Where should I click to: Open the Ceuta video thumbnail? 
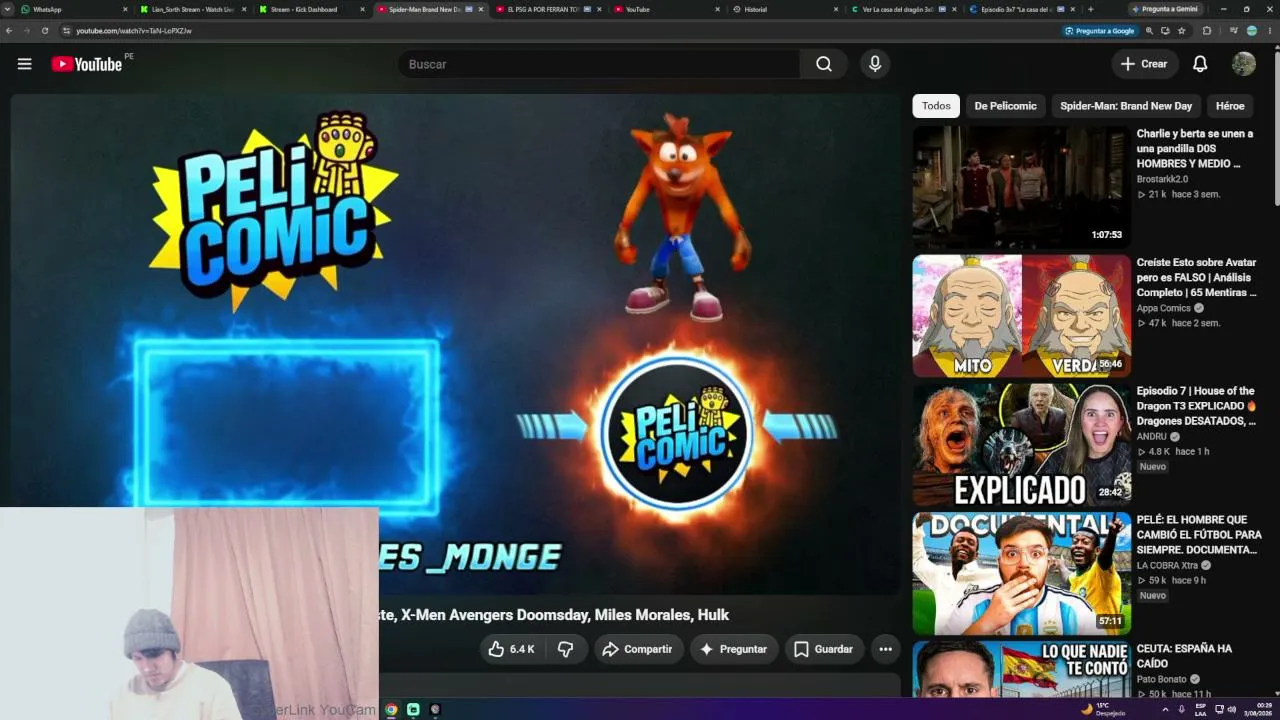[1020, 669]
